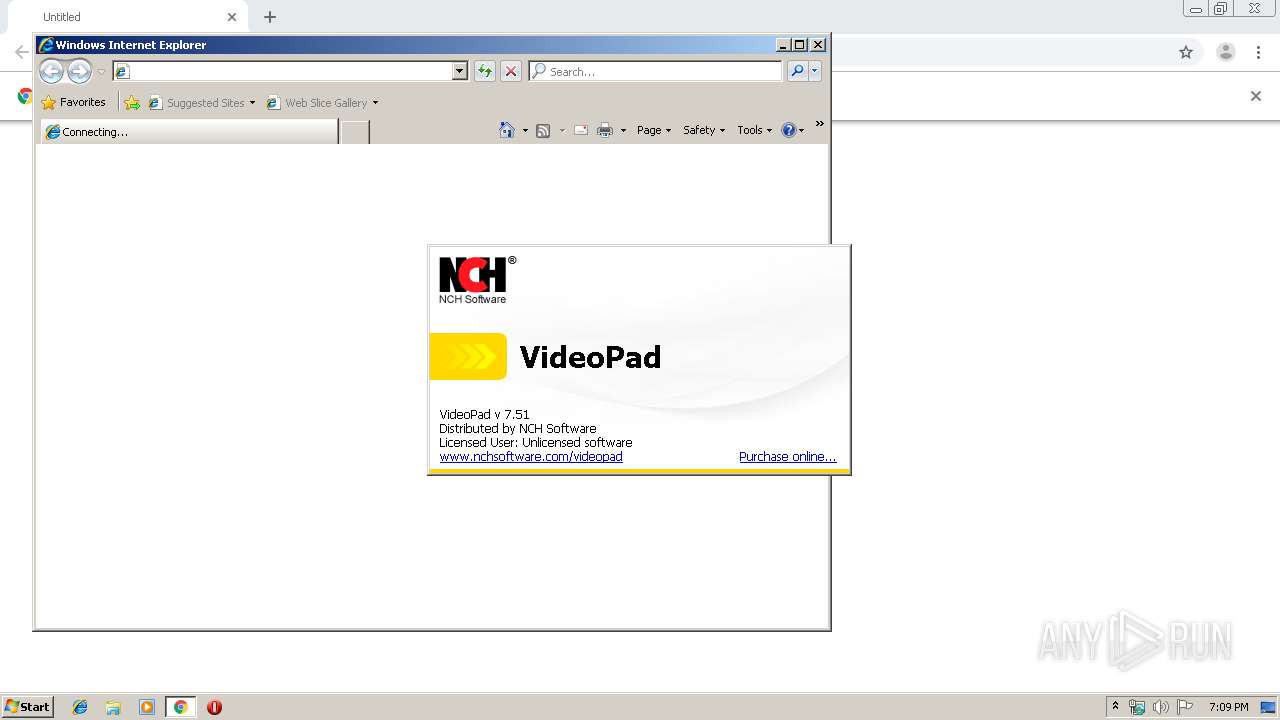Screen dimensions: 1280x720
Task: Expand the Home button dropdown arrow
Action: [x=525, y=130]
